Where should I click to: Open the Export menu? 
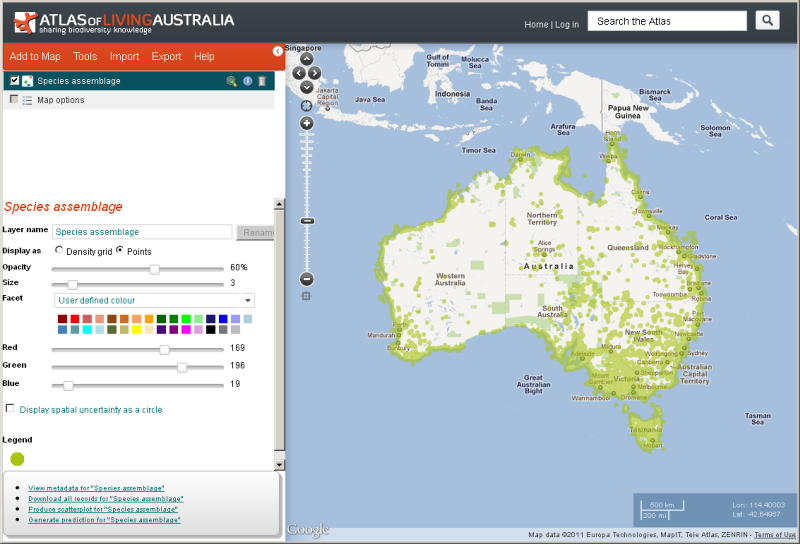coord(166,57)
